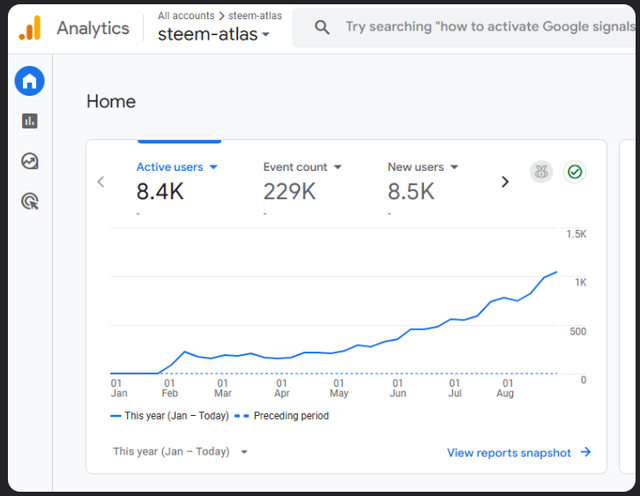Open the Advertising cursor-target icon
This screenshot has height=496, width=640.
29,202
